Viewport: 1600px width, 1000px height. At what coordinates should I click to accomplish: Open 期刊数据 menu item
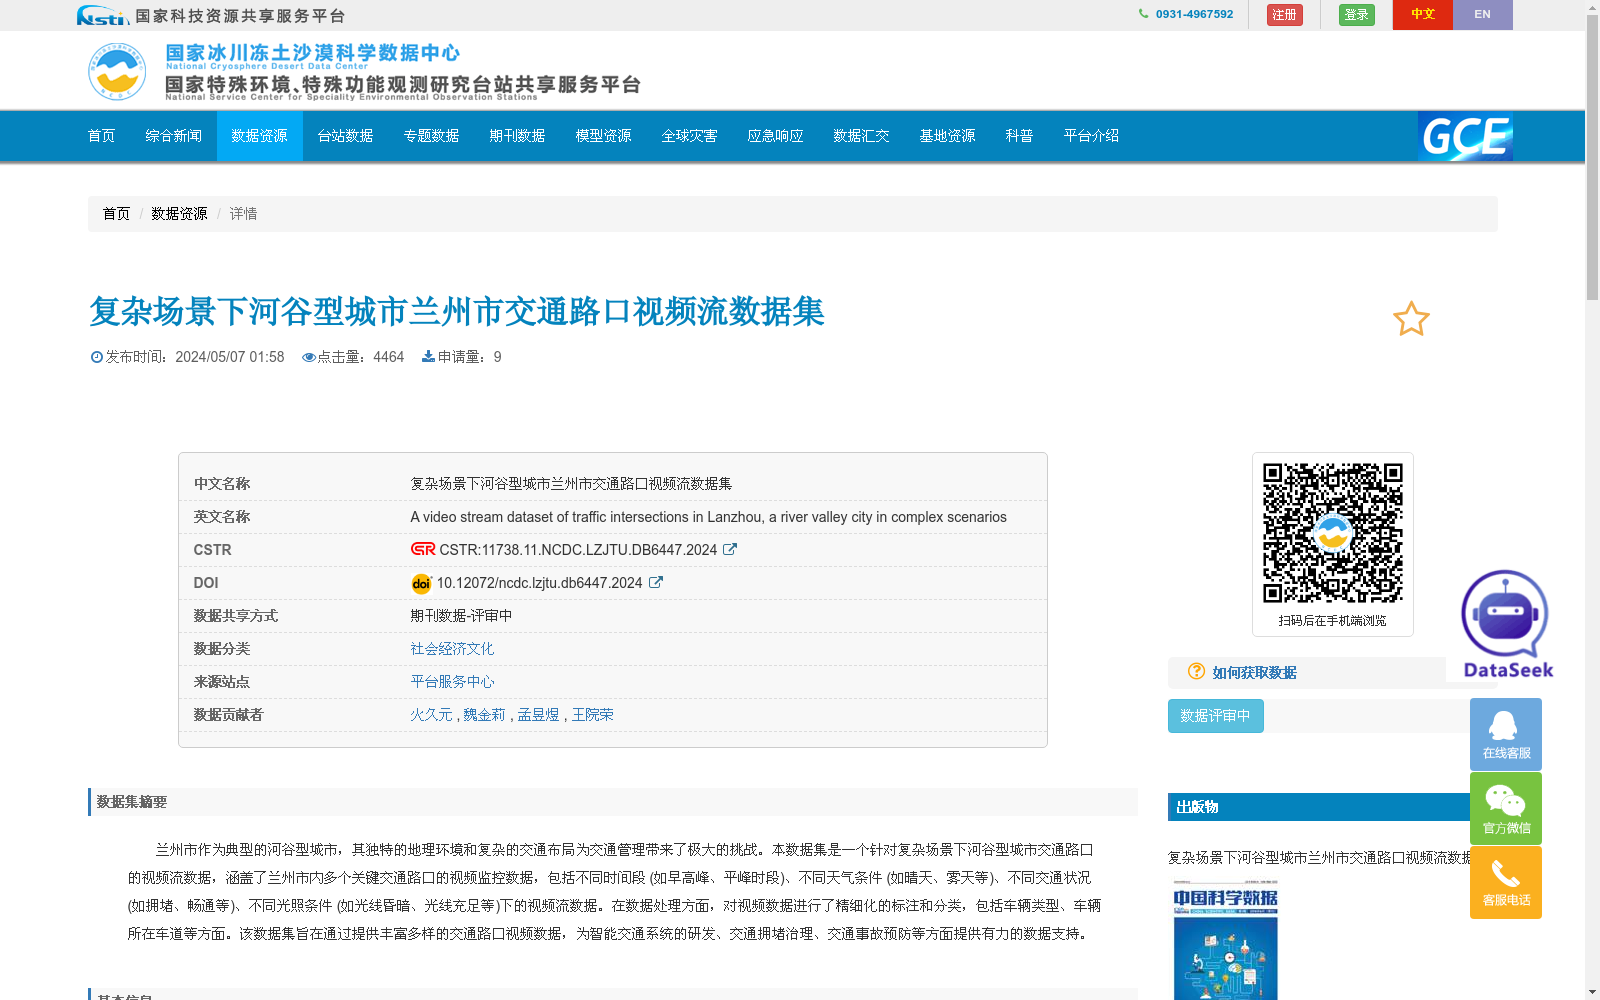[x=518, y=136]
